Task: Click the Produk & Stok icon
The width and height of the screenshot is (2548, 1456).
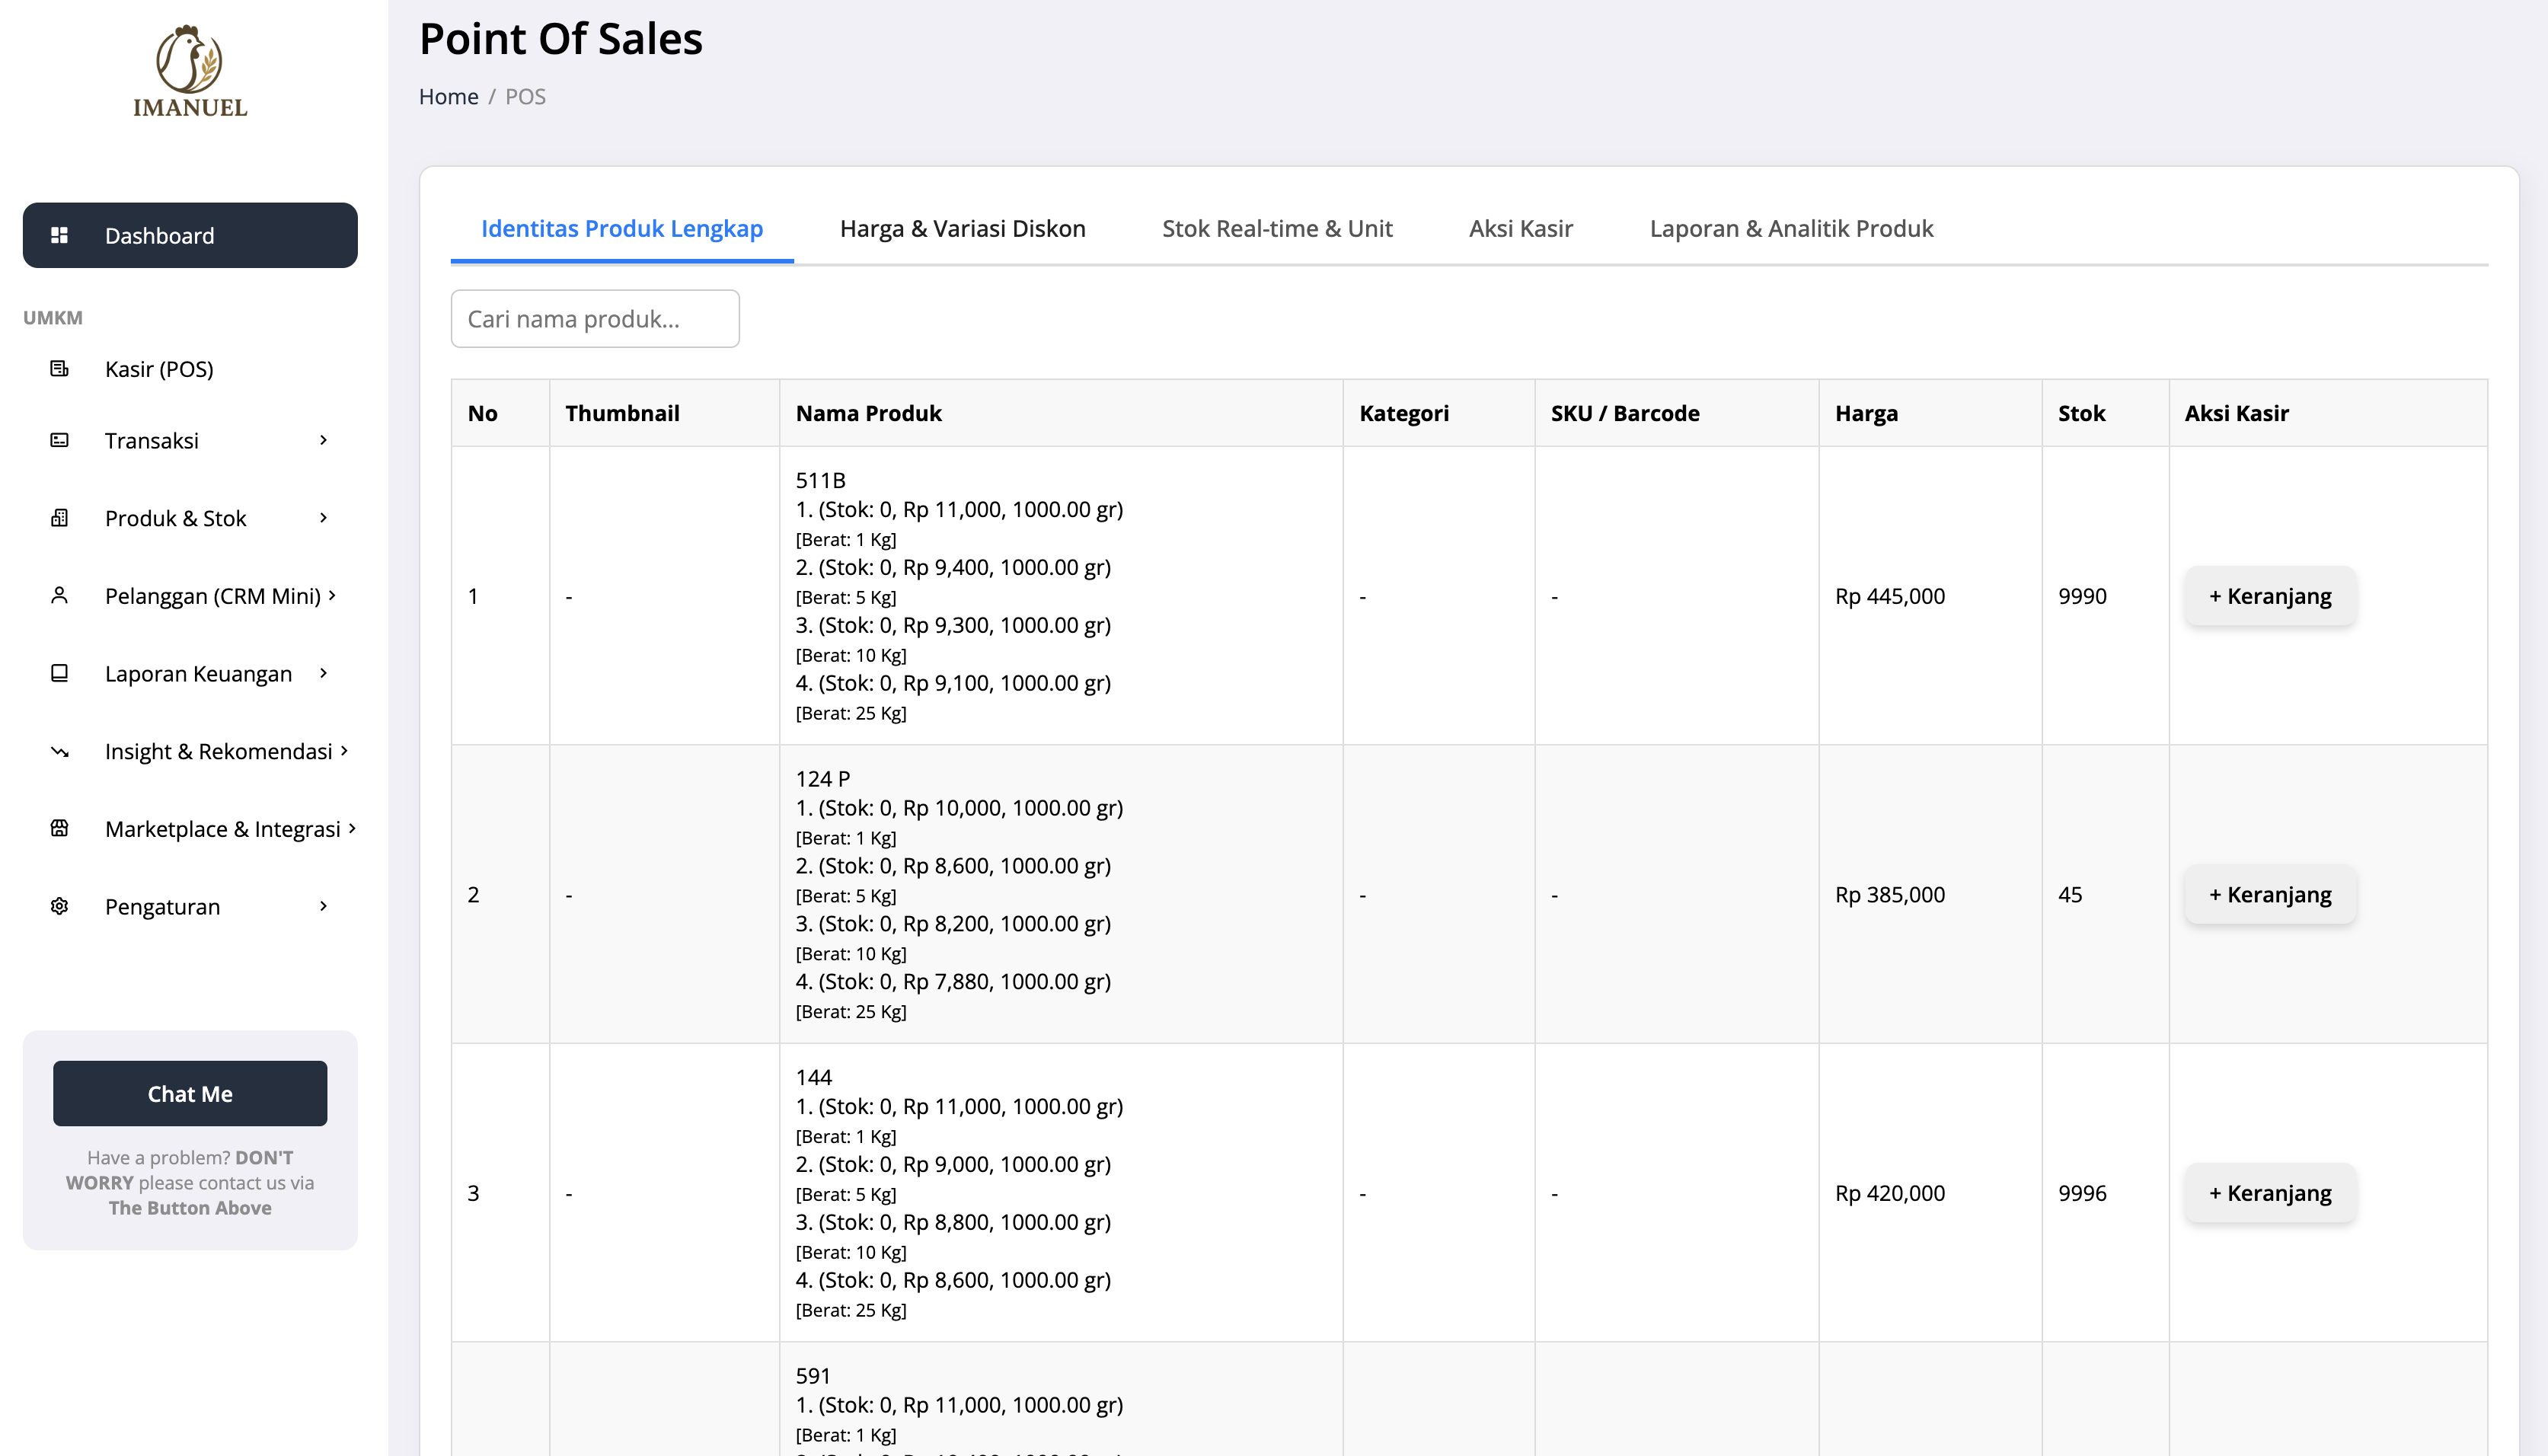Action: point(60,518)
